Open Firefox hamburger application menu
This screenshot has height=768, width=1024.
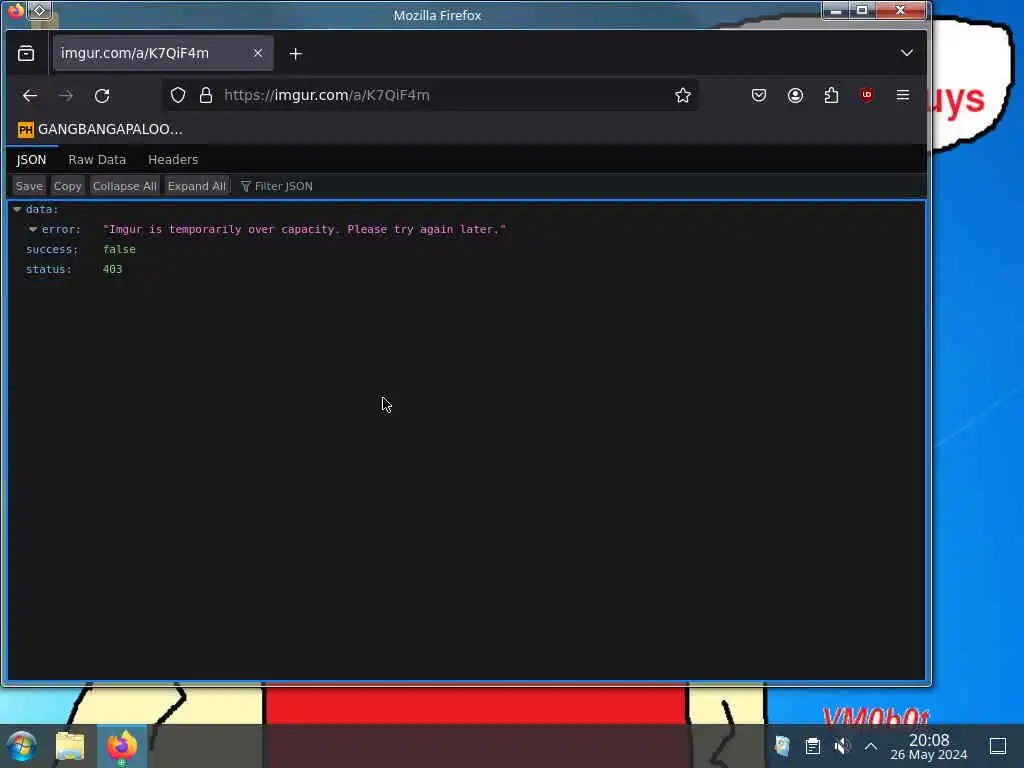903,95
